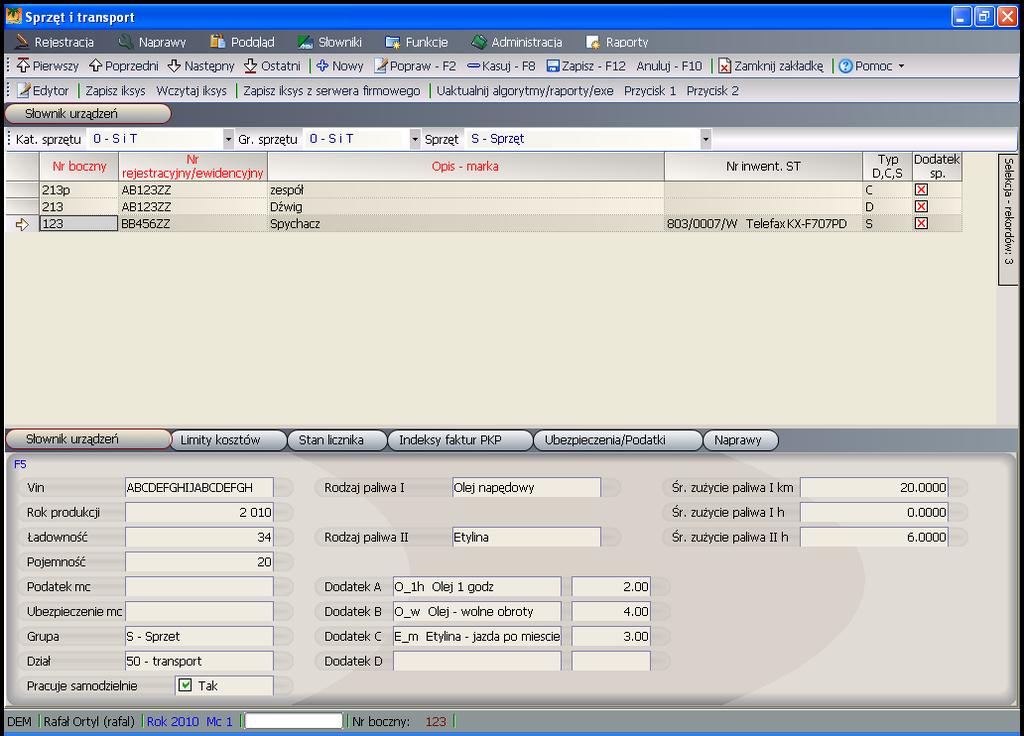This screenshot has height=736, width=1024.
Task: Click Anuluj - F10 button
Action: [x=669, y=66]
